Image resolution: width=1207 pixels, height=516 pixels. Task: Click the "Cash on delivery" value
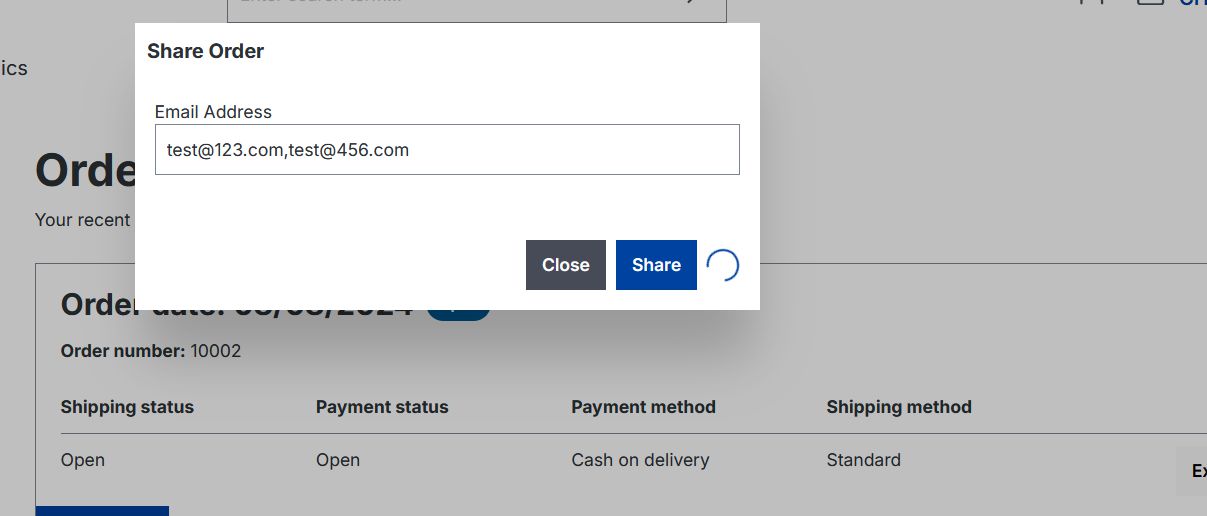640,460
